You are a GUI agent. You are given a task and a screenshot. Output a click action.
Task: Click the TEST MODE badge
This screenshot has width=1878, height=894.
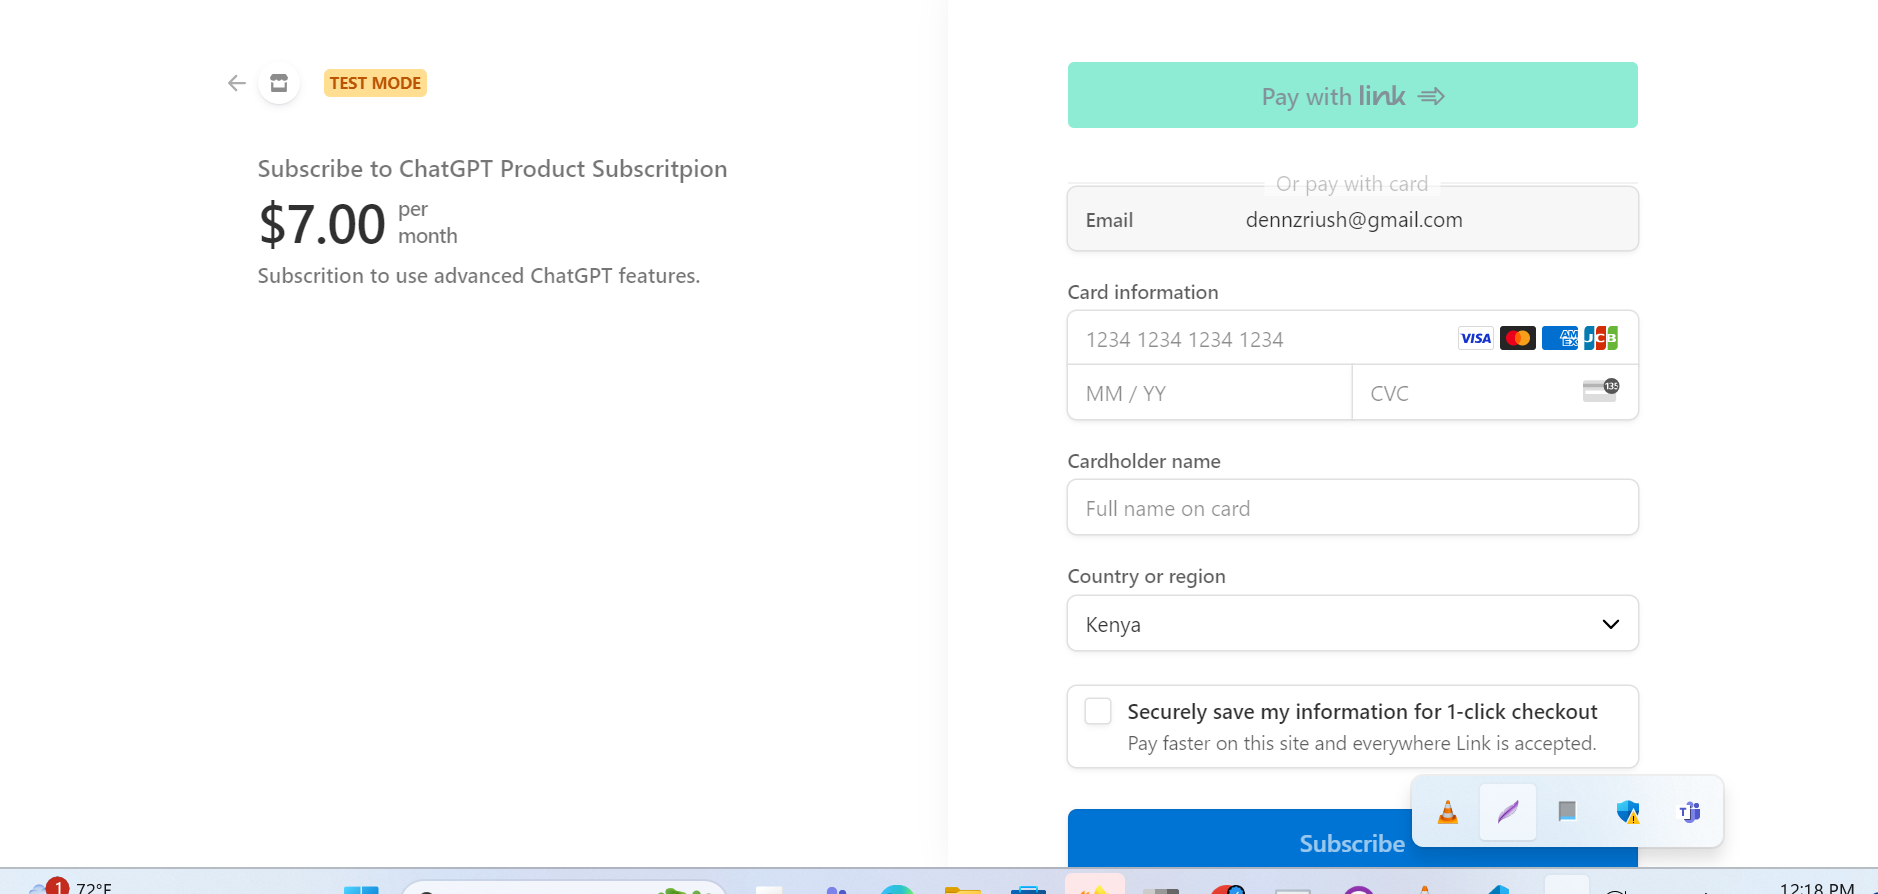click(375, 83)
